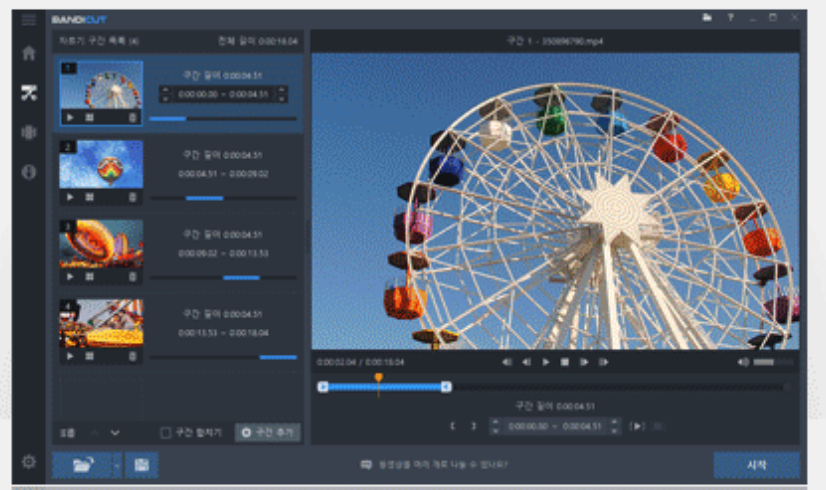Image resolution: width=826 pixels, height=490 pixels.
Task: Stop playback in the preview player
Action: [565, 362]
